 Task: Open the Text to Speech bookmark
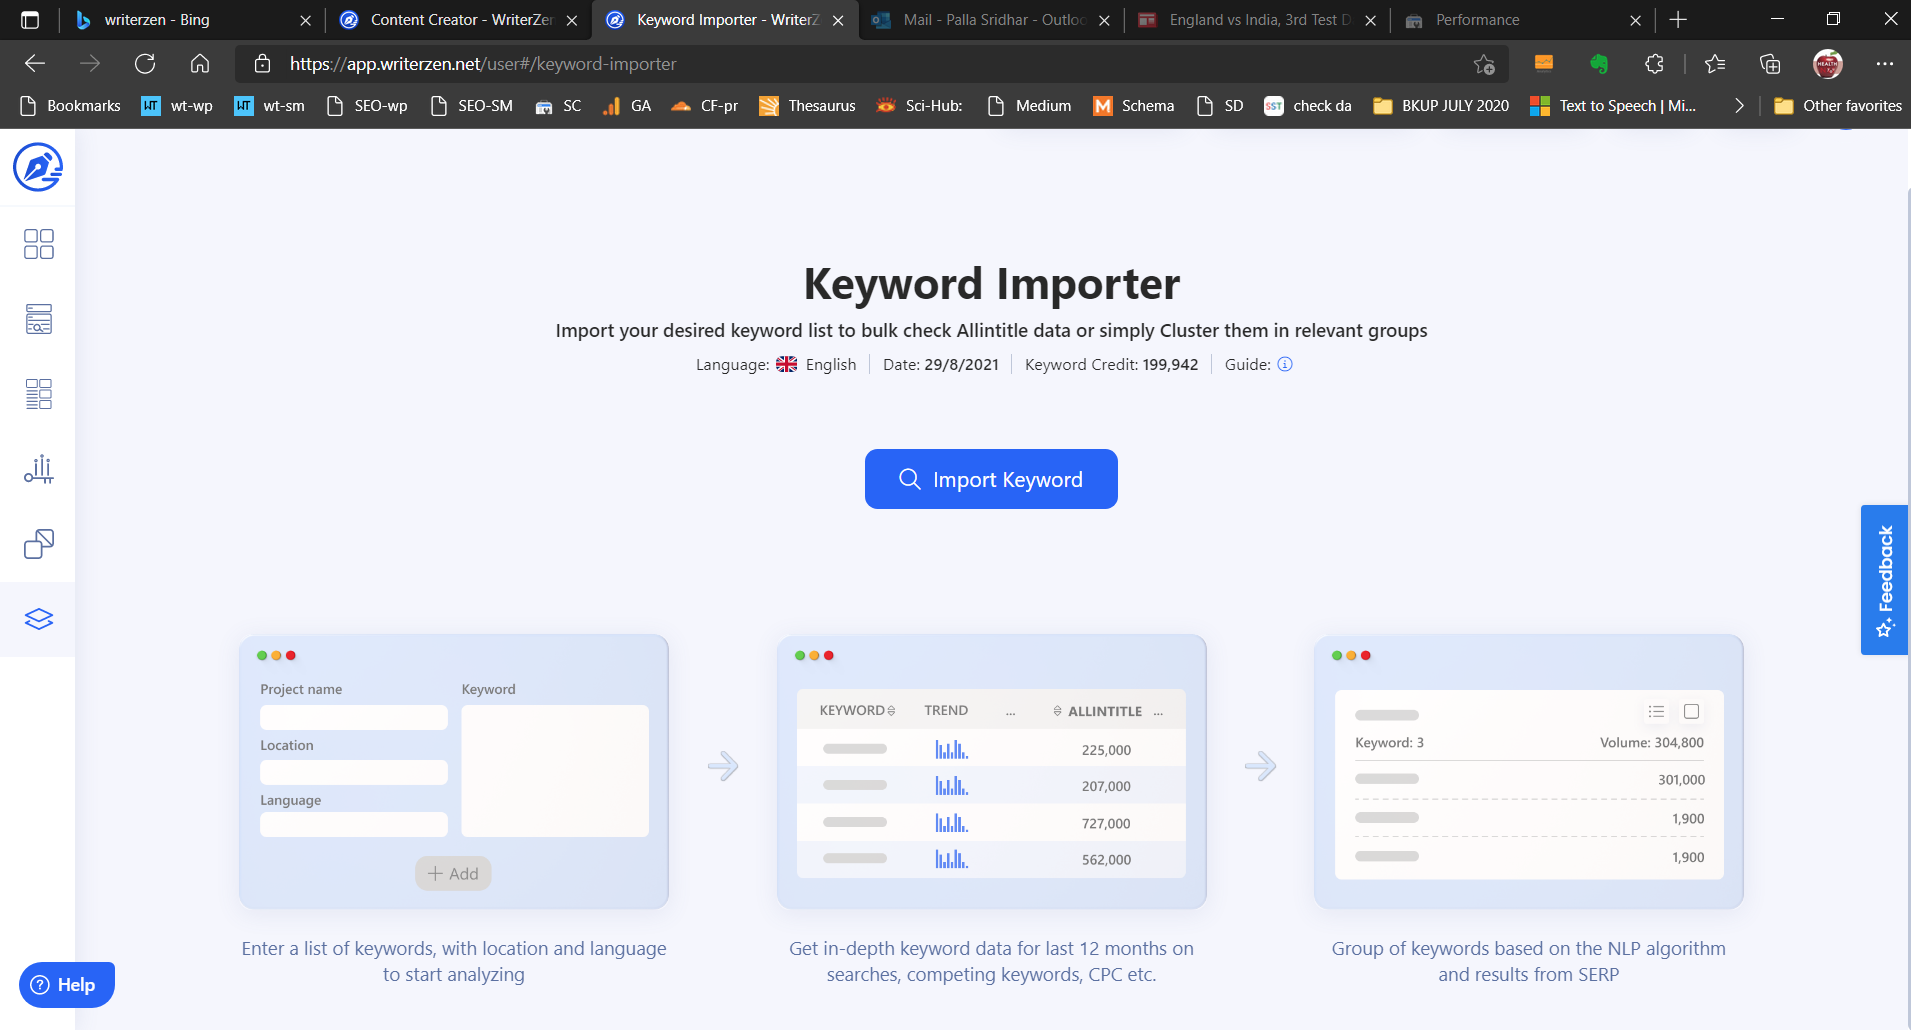1613,106
